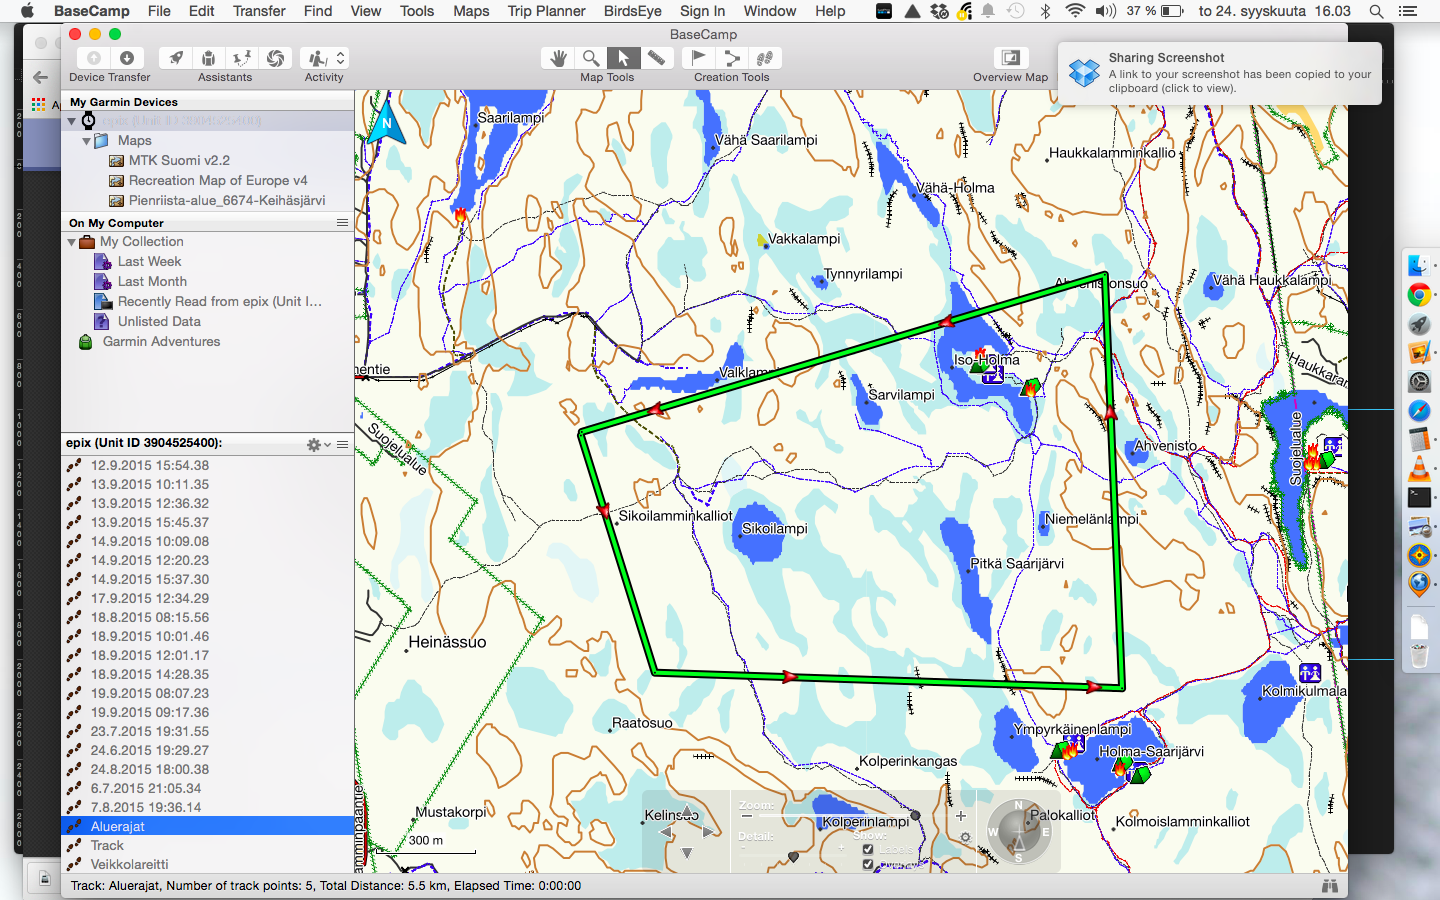Select the ruler Measure map tool
The width and height of the screenshot is (1440, 900).
point(656,58)
